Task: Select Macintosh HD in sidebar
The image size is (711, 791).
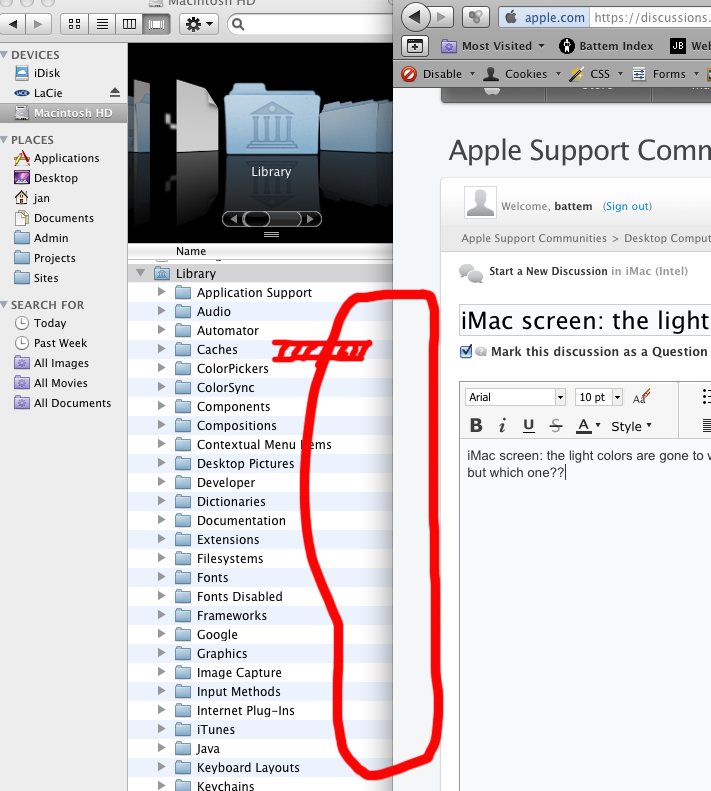Action: [64, 113]
